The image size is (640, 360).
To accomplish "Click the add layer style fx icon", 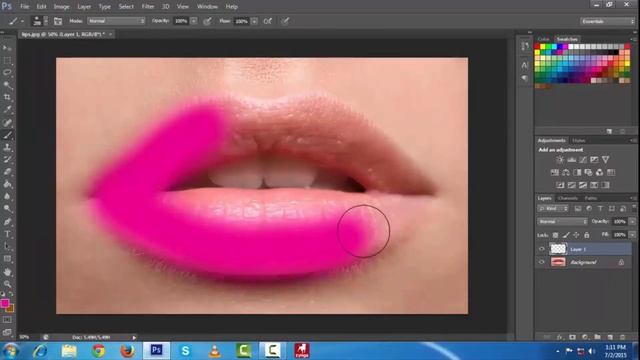I will (x=560, y=337).
